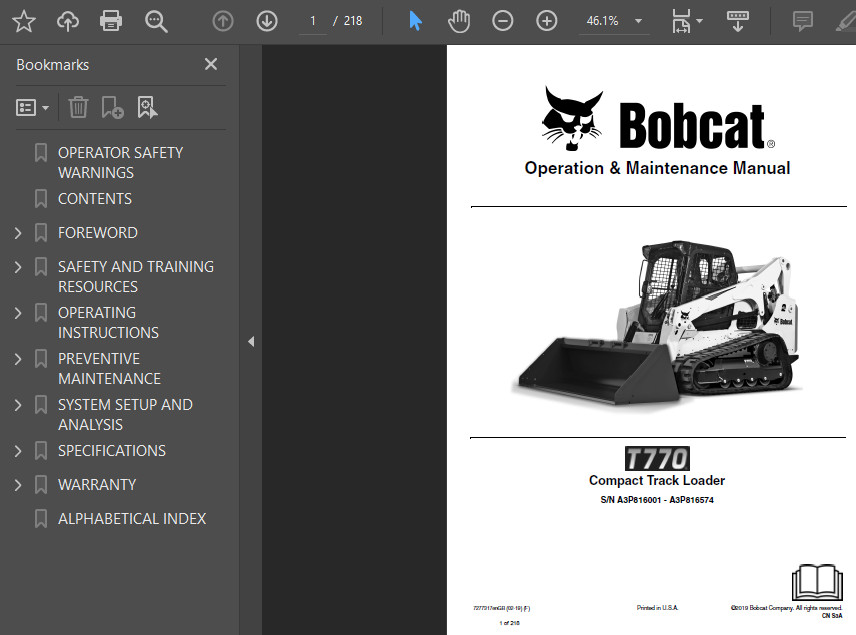
Task: Upload file to cloud icon
Action: [x=68, y=21]
